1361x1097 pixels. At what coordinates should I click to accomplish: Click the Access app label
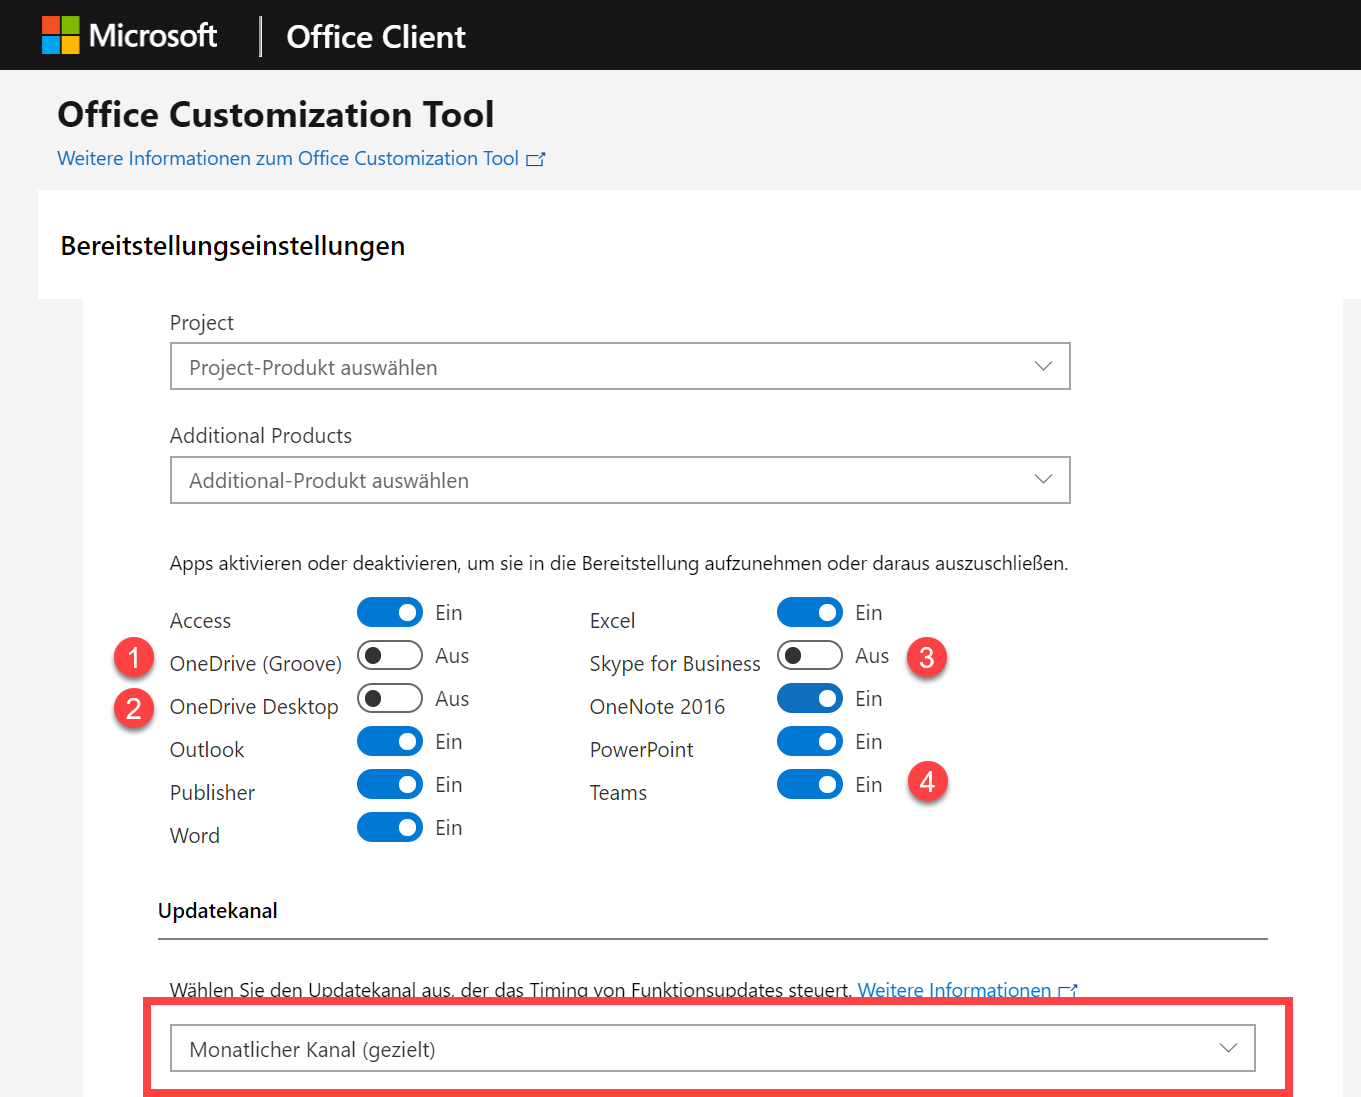coord(200,621)
